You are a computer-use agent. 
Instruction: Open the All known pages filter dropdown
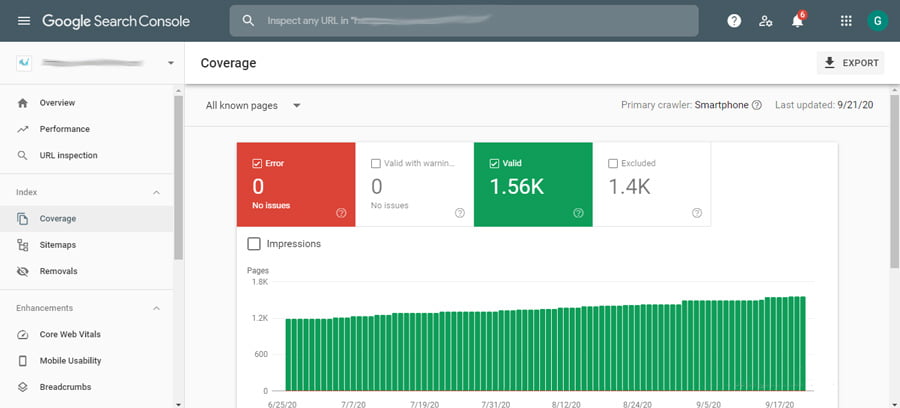point(253,106)
